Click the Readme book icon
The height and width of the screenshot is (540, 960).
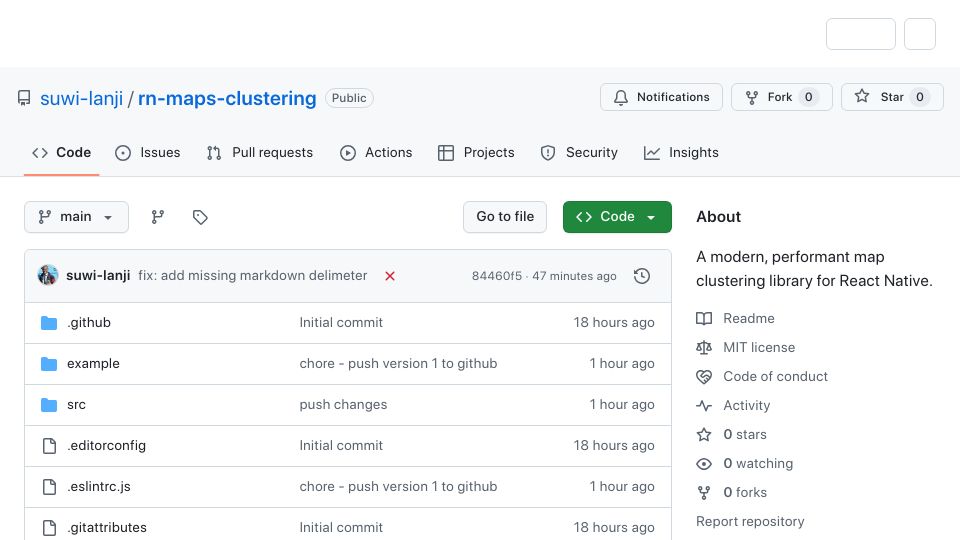tap(704, 318)
